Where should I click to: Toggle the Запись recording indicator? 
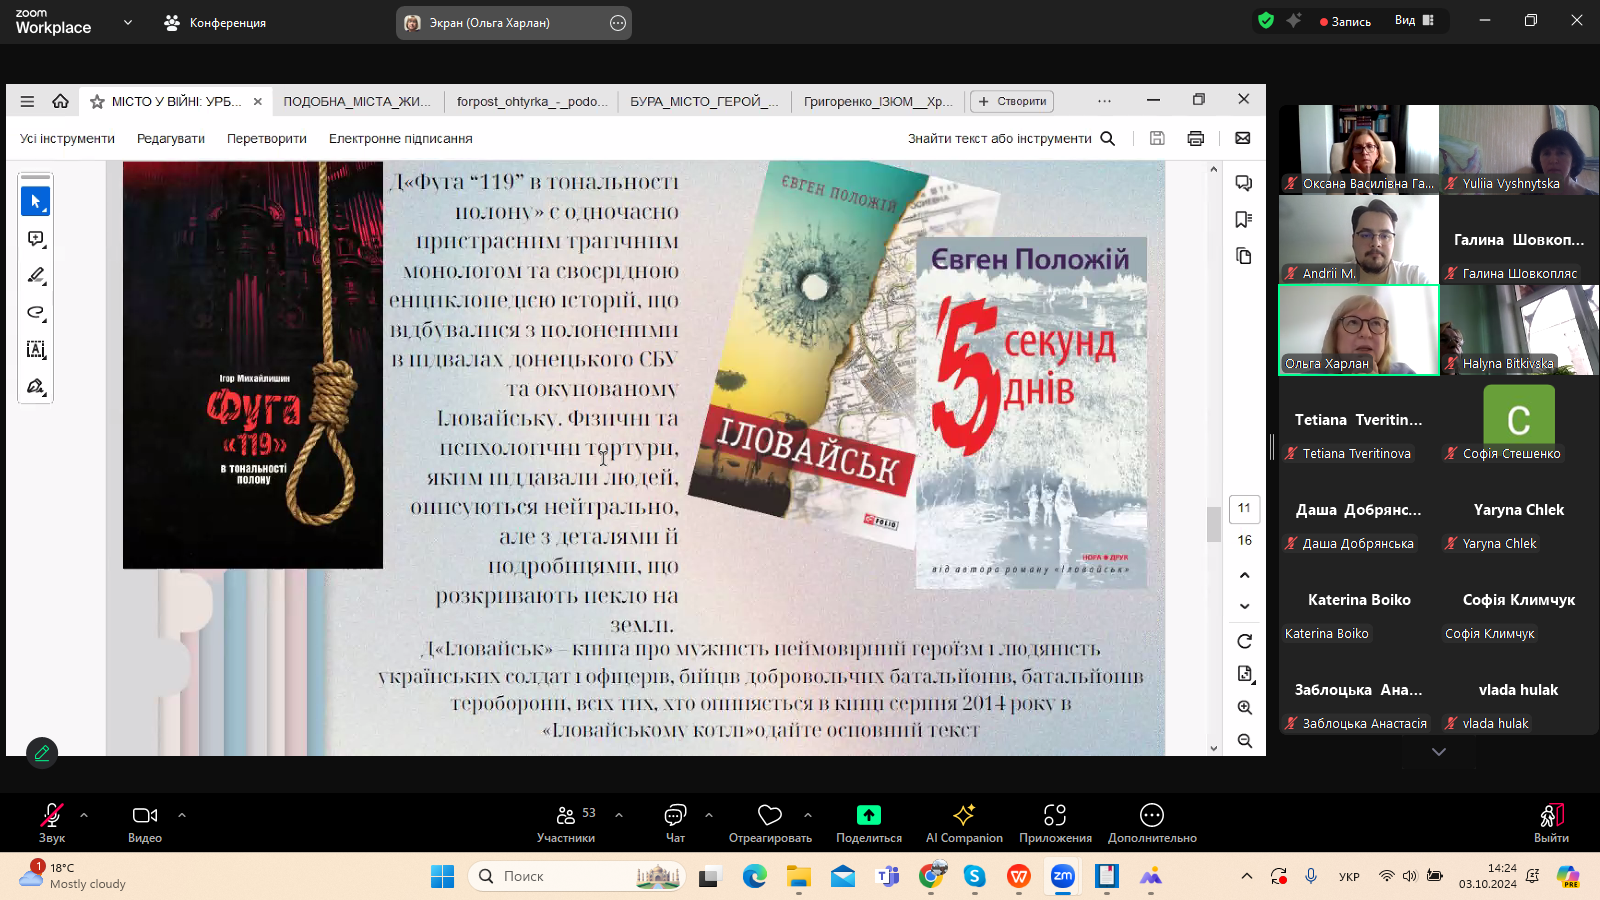pos(1345,21)
